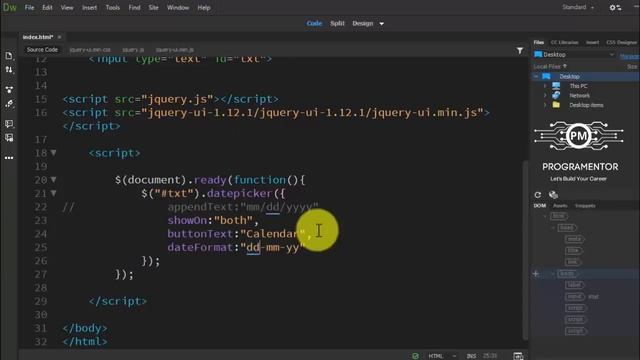
Task: Open the View menu
Action: coord(67,7)
